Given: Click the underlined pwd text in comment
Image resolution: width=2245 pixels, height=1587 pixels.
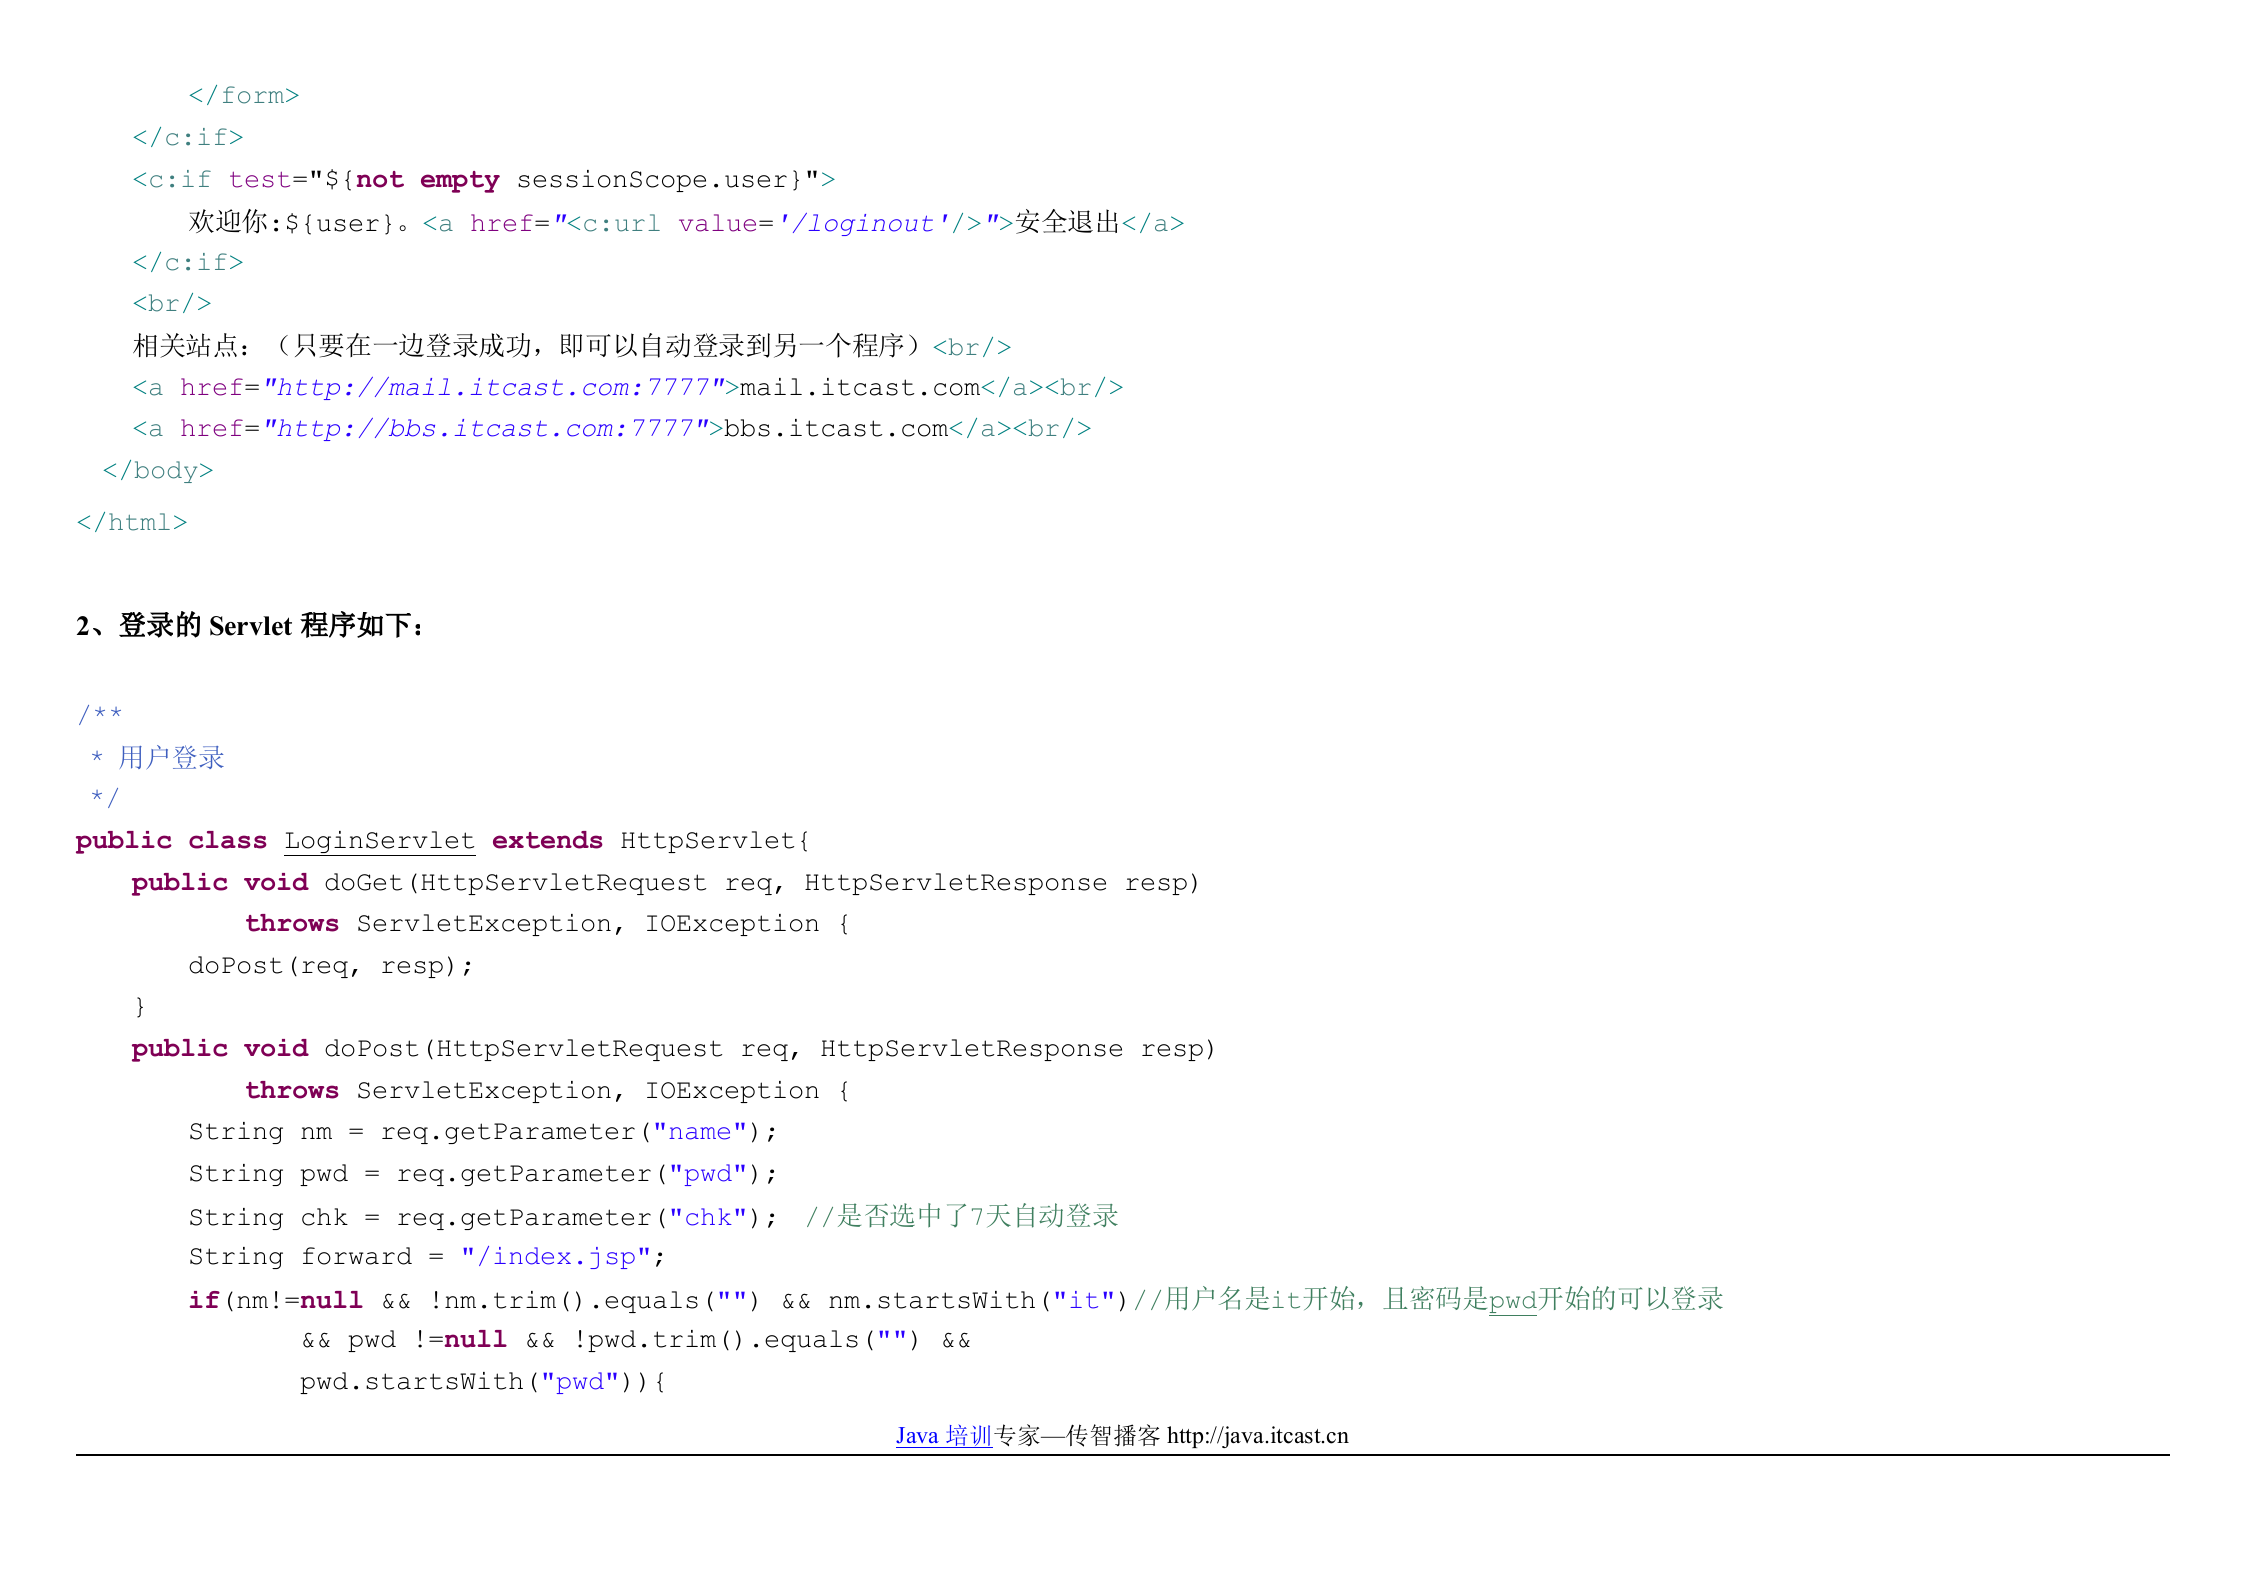Looking at the screenshot, I should [1511, 1299].
